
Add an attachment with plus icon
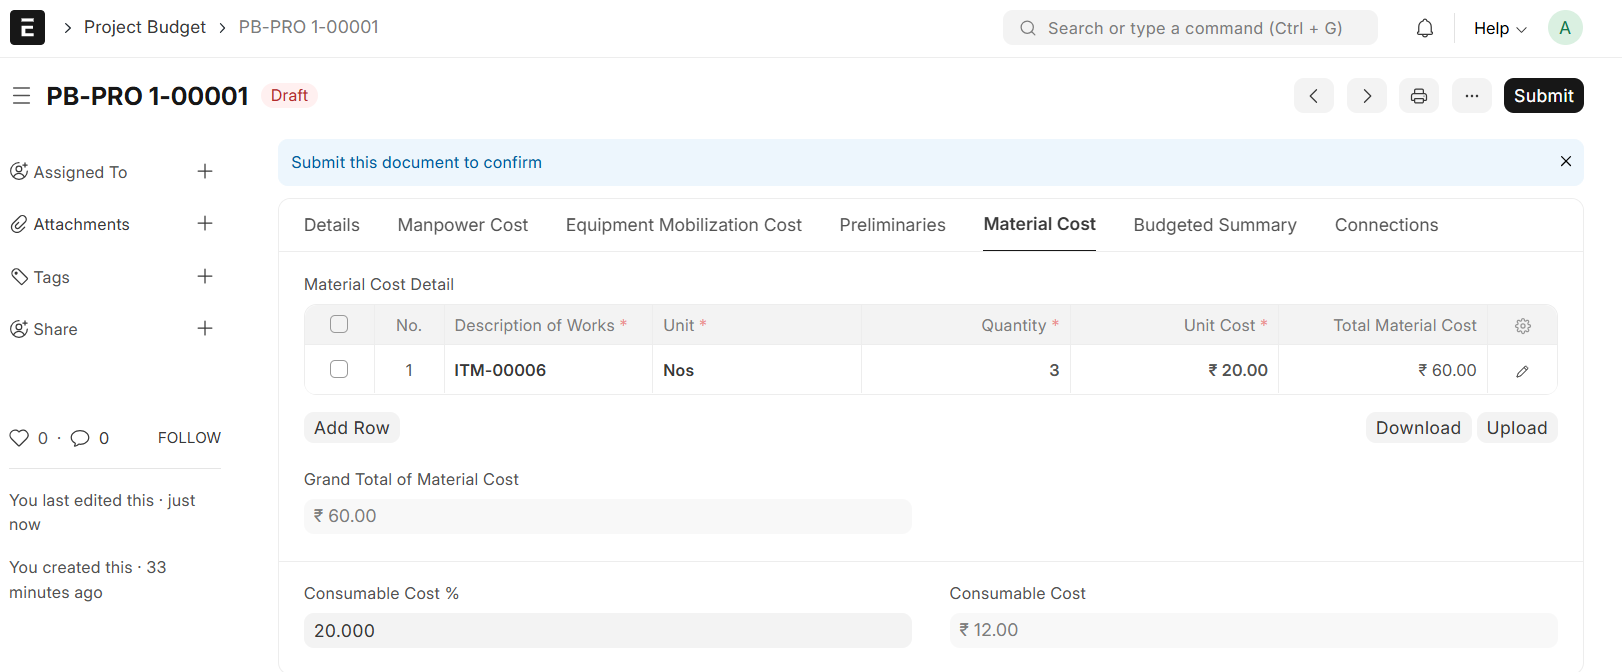[205, 224]
